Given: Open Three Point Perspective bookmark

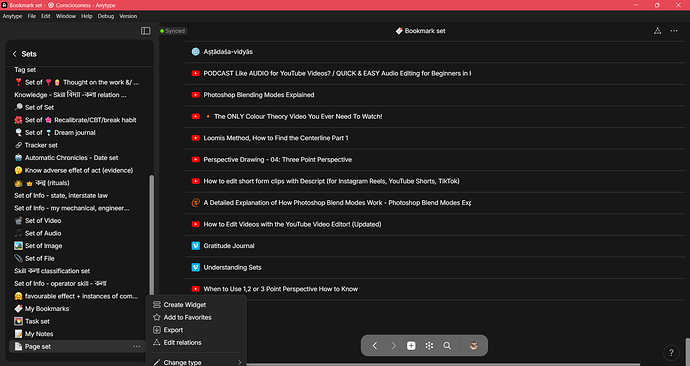Looking at the screenshot, I should tap(278, 159).
